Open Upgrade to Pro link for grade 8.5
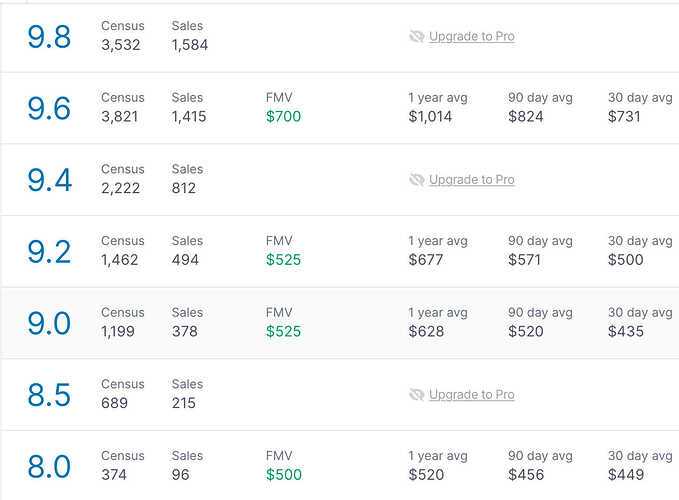Screen dimensions: 679x500 [x=472, y=394]
